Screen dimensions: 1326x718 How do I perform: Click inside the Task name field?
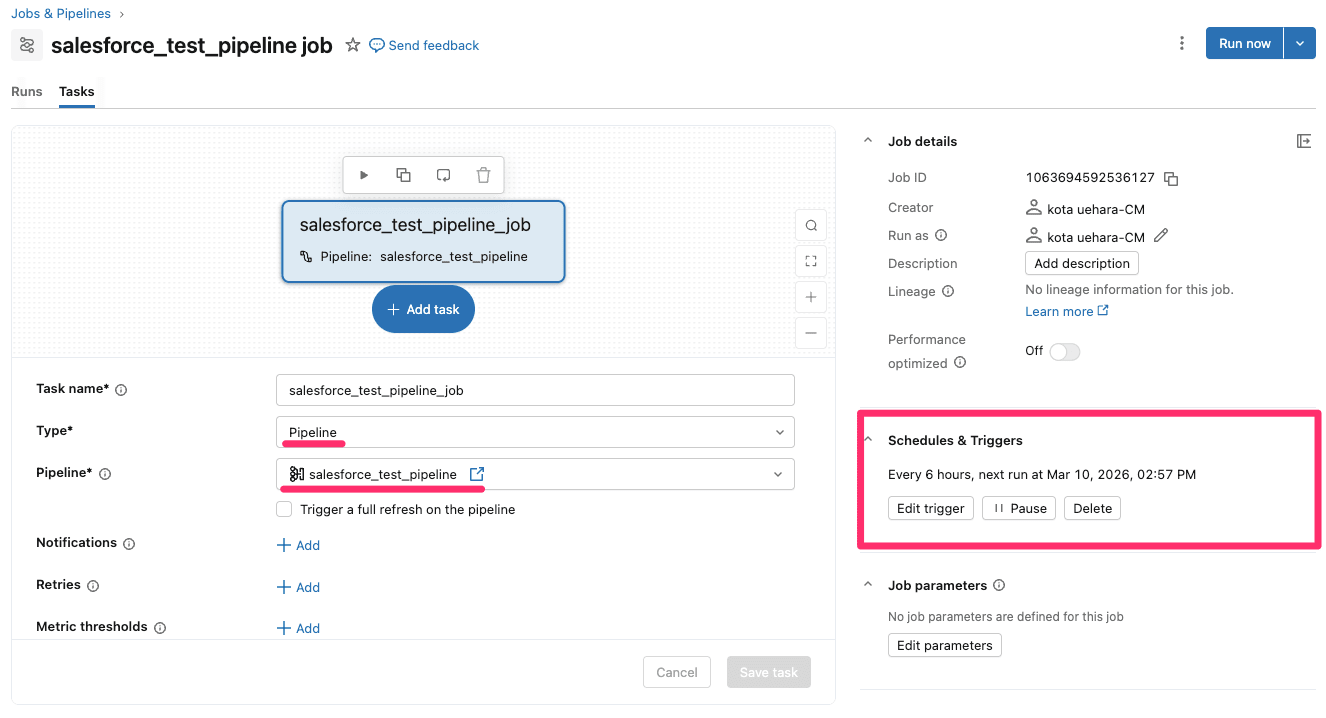click(x=535, y=389)
